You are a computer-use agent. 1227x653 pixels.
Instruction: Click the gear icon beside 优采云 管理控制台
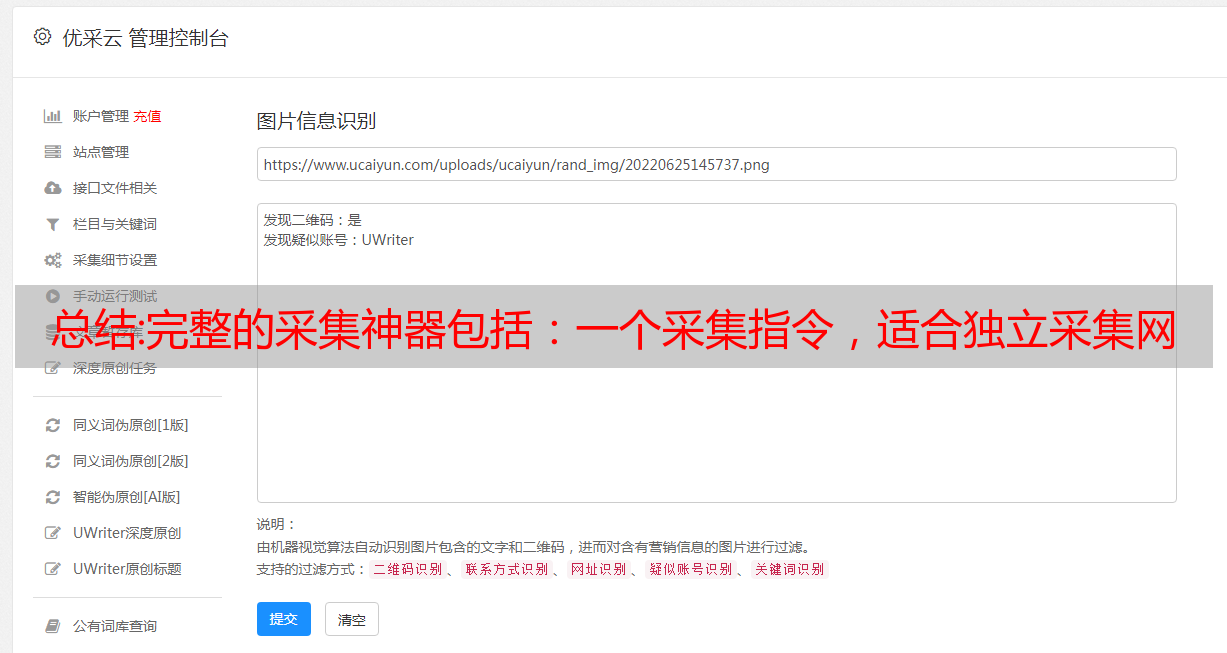pos(42,37)
